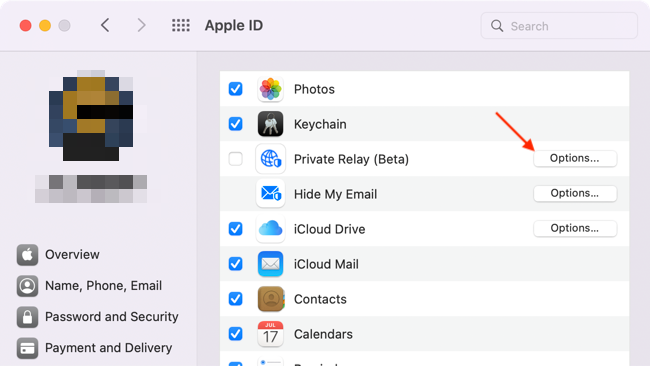The height and width of the screenshot is (366, 650).
Task: Click the Calendars icon showing 17
Action: 270,334
